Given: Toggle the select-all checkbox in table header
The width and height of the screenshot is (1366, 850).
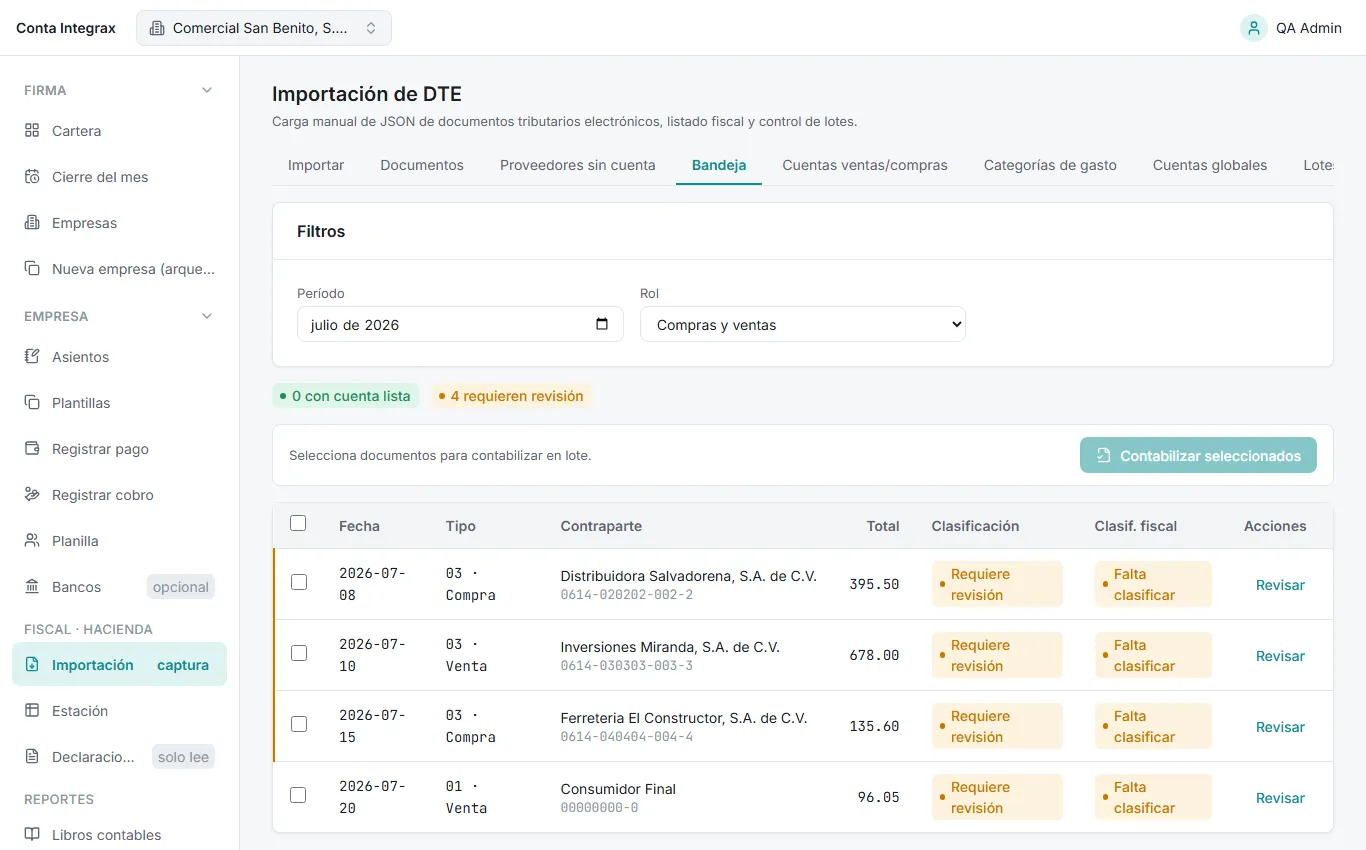Looking at the screenshot, I should [298, 523].
